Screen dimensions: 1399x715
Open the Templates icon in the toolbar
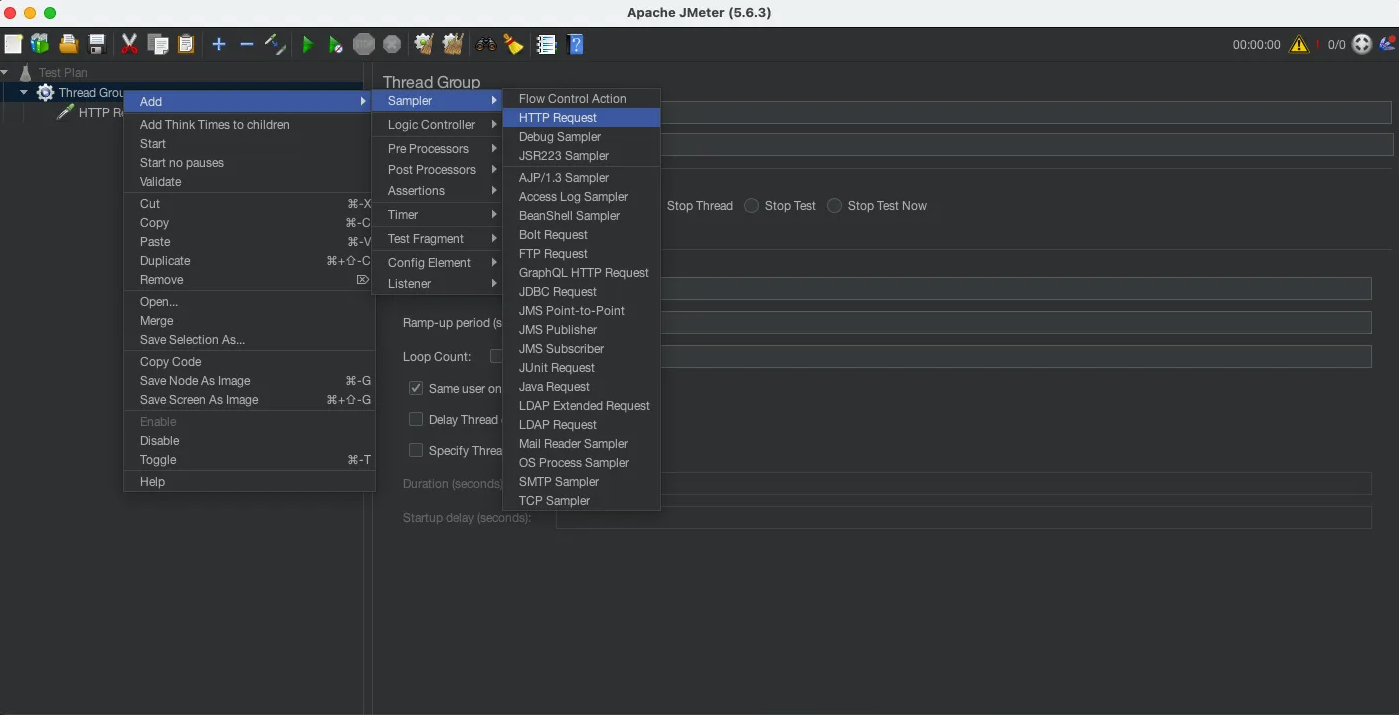point(40,44)
